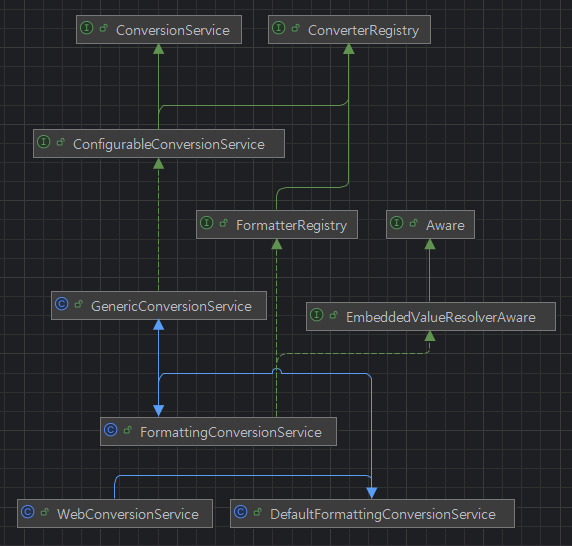Select the ConfigurableConversionService node
Viewport: 572px width, 546px height.
[x=159, y=144]
